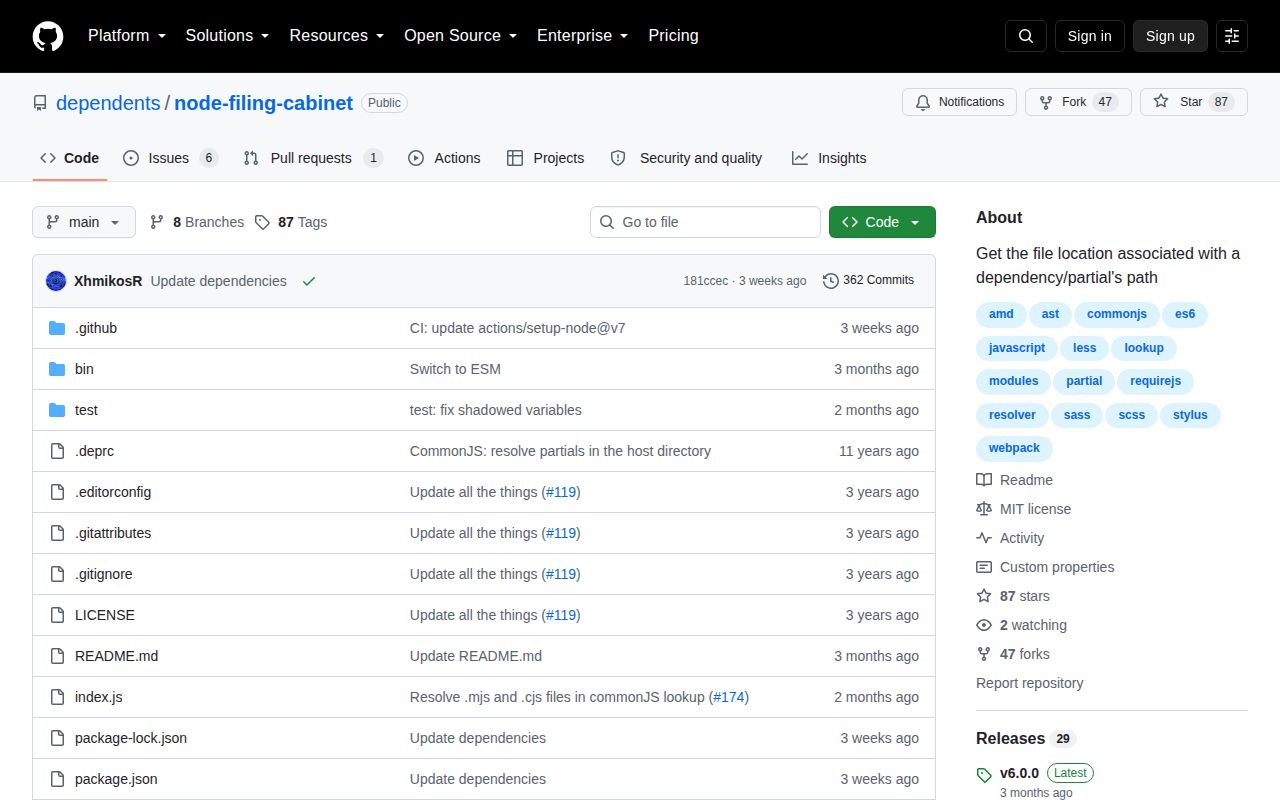Open Custom properties
Screen dimensions: 1280x800
(x=1045, y=567)
